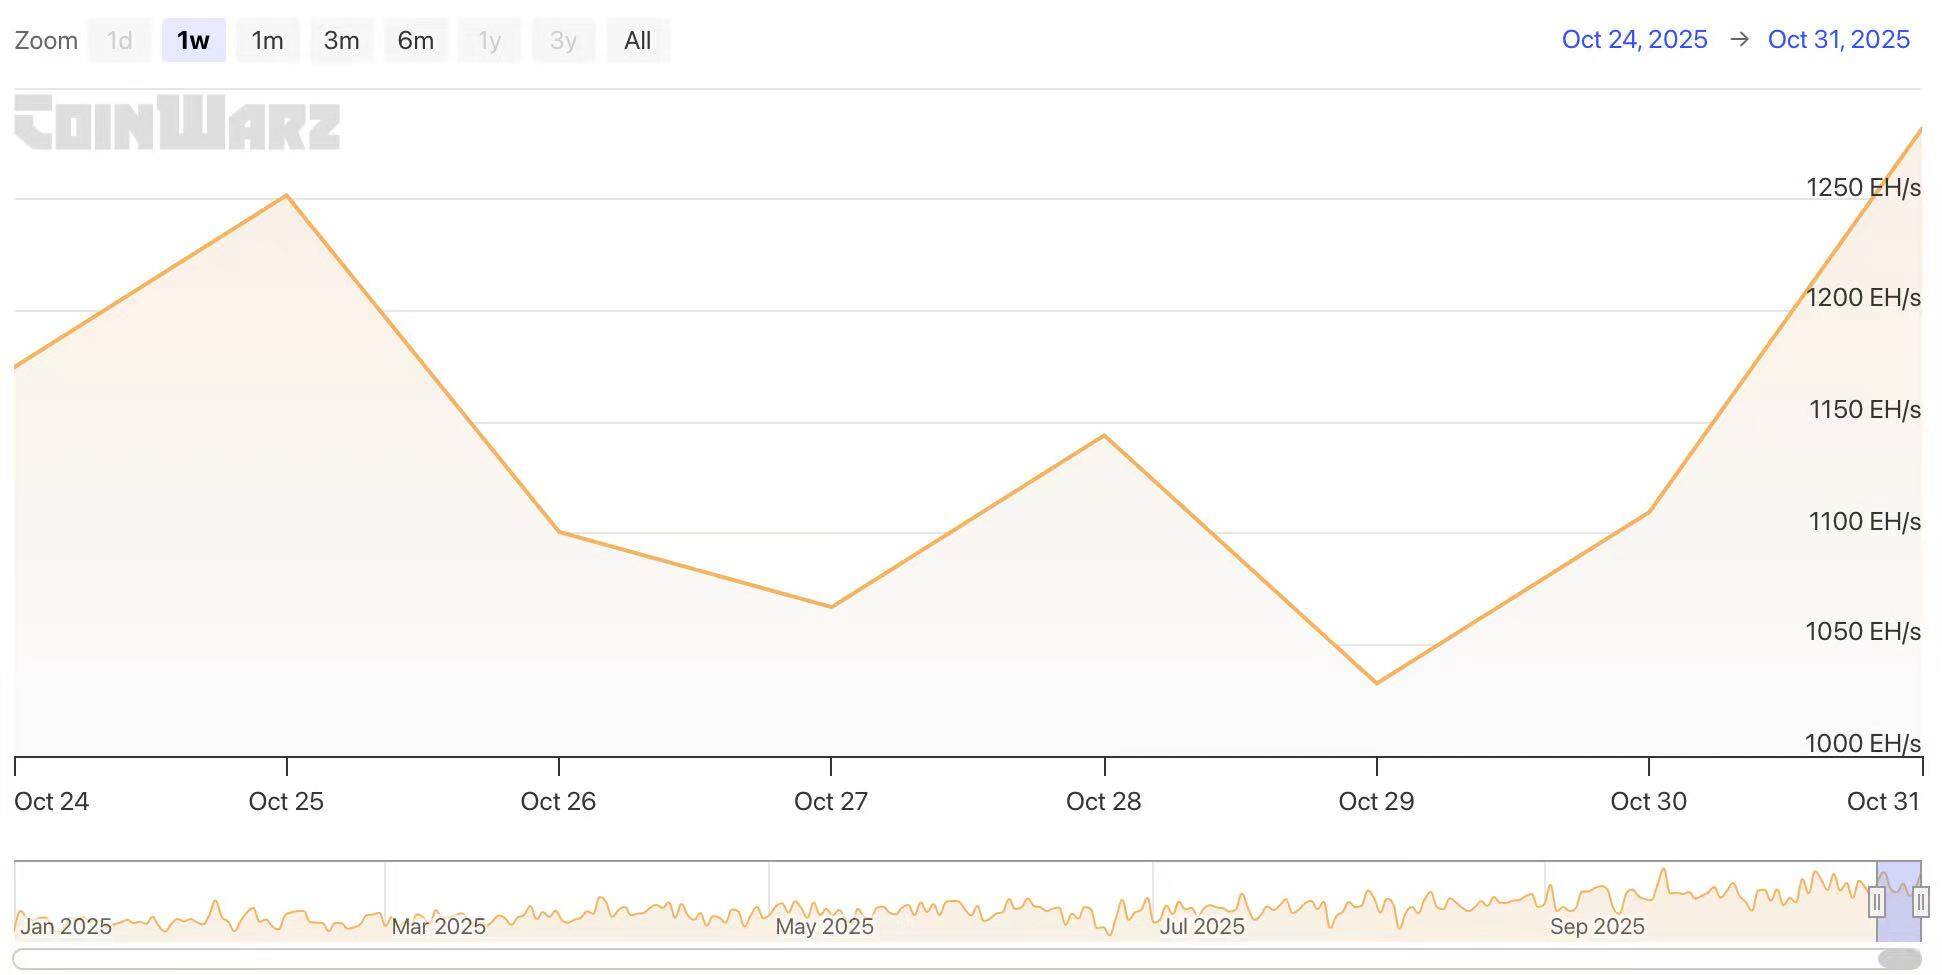Jump navigator to May 2025
The height and width of the screenshot is (975, 1942).
point(824,926)
